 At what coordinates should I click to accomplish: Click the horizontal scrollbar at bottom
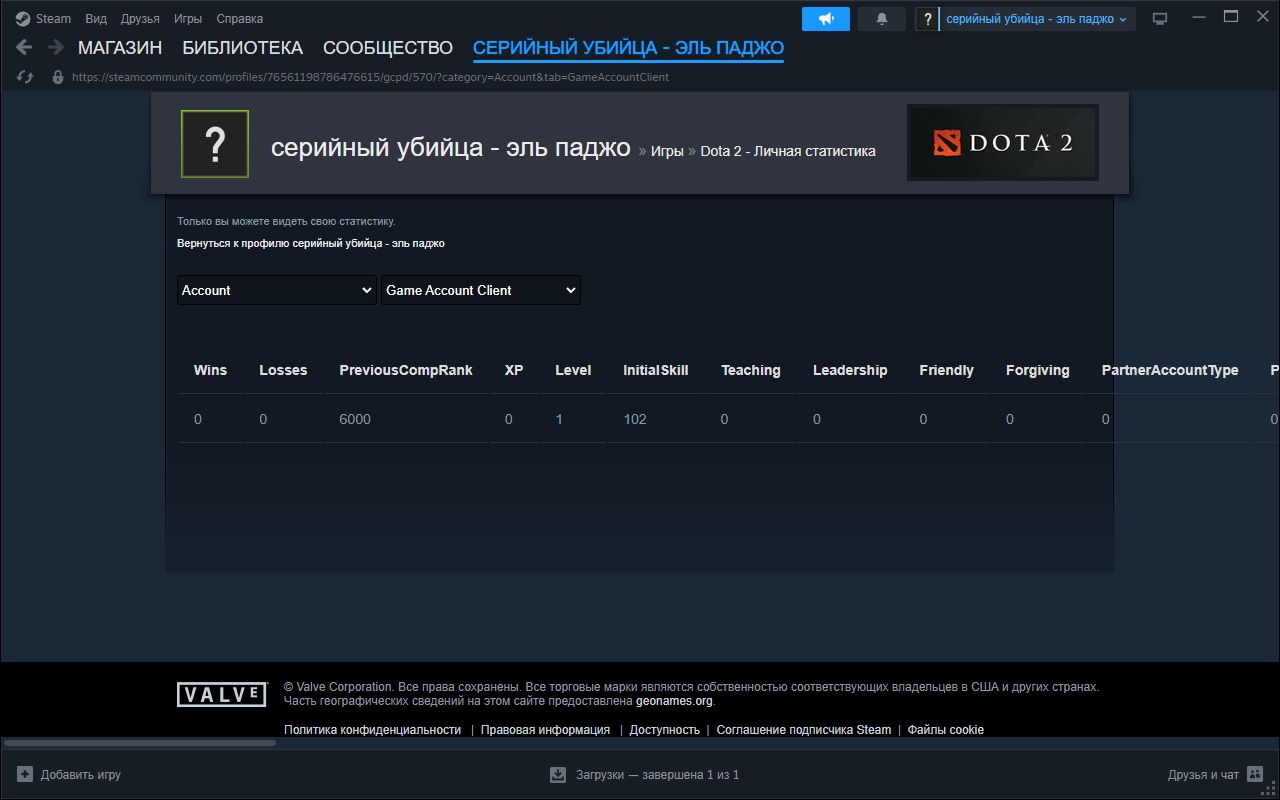(x=140, y=743)
